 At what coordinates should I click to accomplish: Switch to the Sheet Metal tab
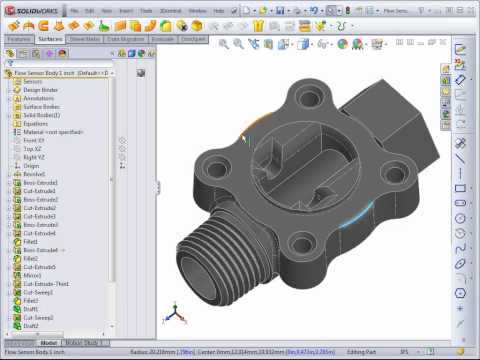85,39
